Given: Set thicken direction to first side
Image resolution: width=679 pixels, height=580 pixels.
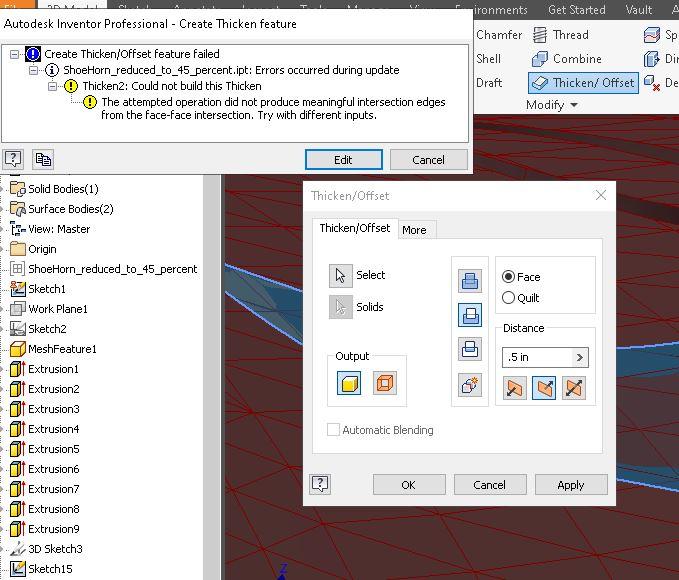Looking at the screenshot, I should [514, 388].
